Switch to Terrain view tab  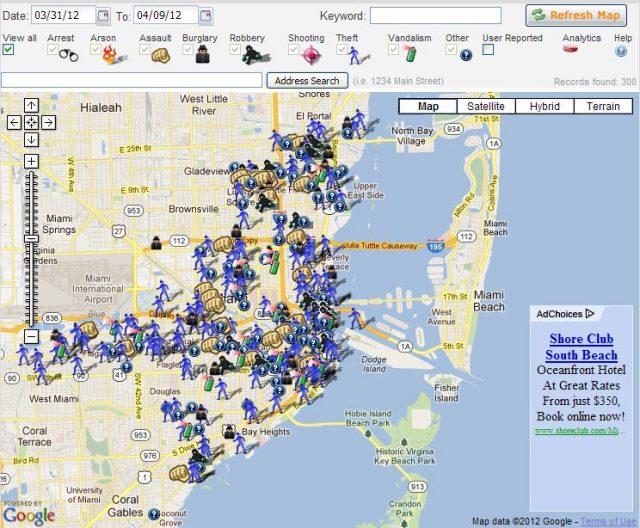[603, 106]
